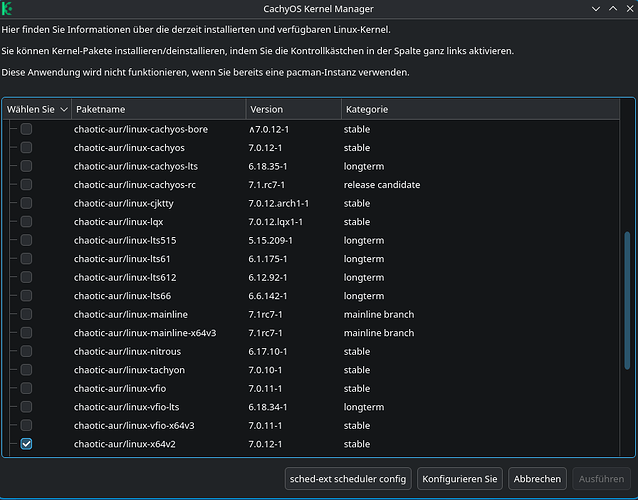Select checkbox for linux-lts61

point(26,259)
